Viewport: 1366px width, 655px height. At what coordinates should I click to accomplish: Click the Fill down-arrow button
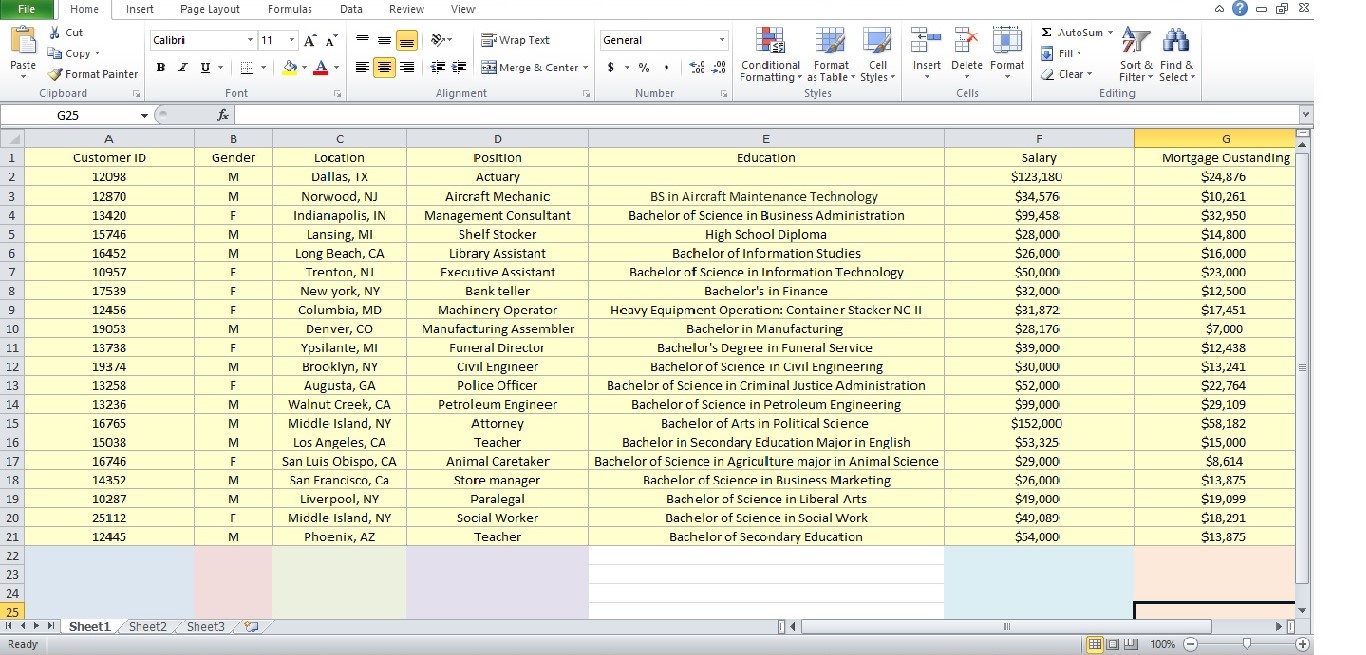tap(1061, 54)
